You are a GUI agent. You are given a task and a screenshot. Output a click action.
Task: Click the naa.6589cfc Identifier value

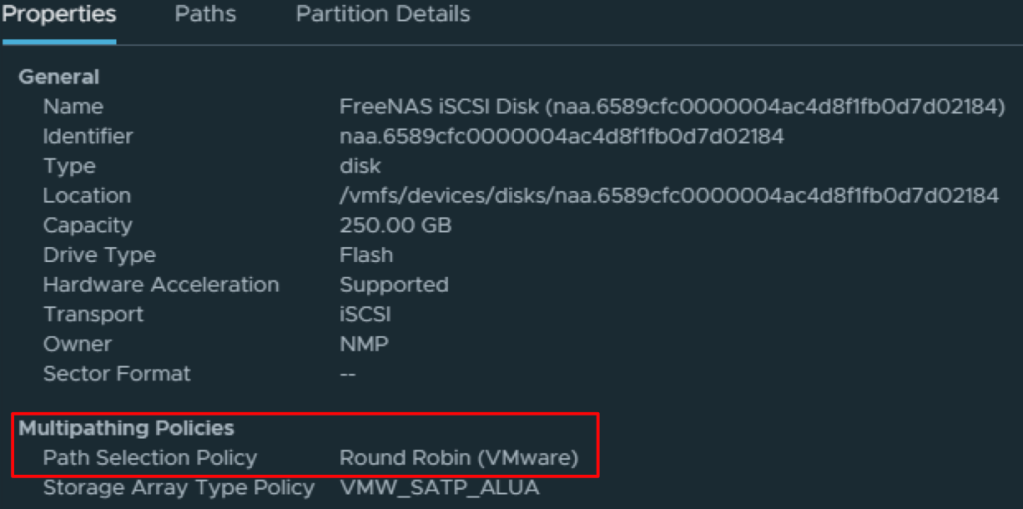coord(561,136)
